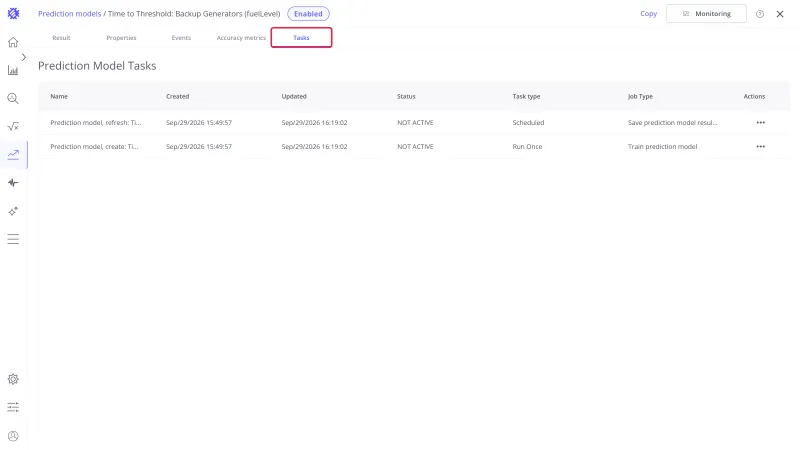The width and height of the screenshot is (800, 450).
Task: Open the help question mark icon
Action: pos(760,14)
